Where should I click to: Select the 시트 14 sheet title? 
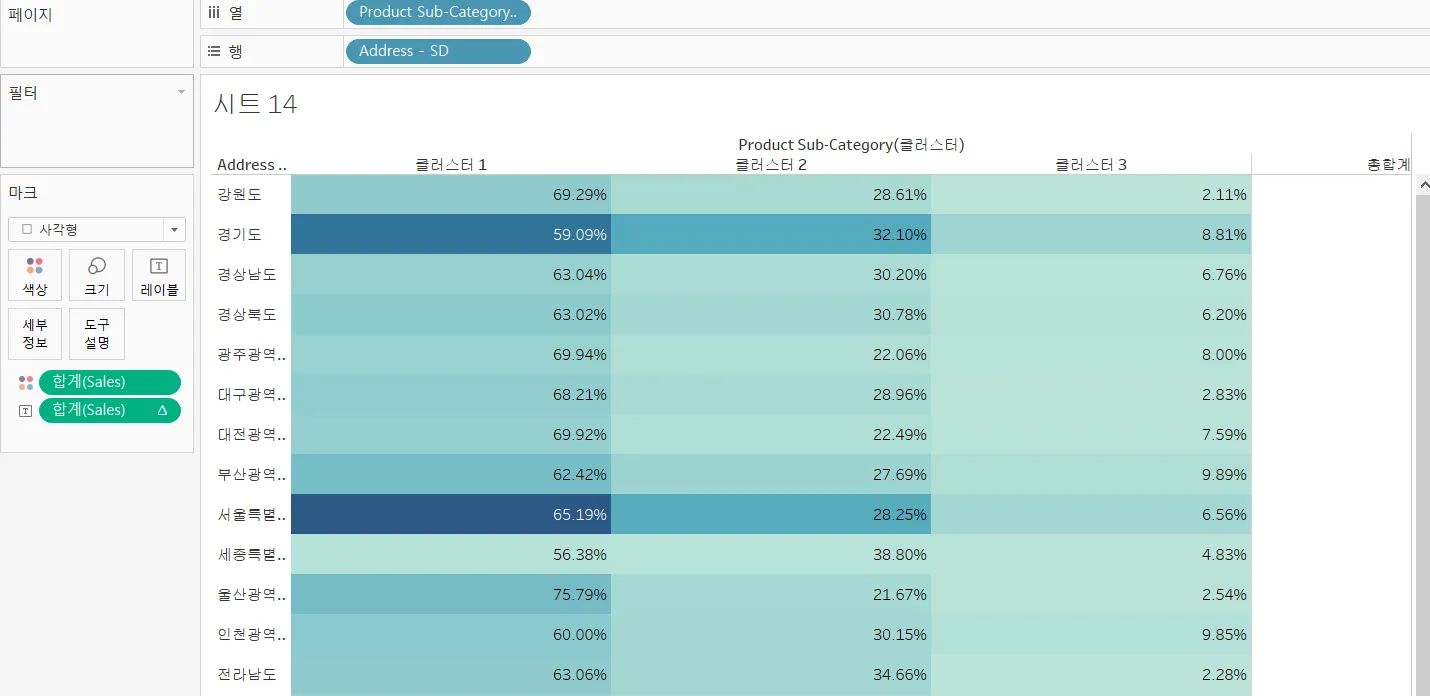(256, 104)
